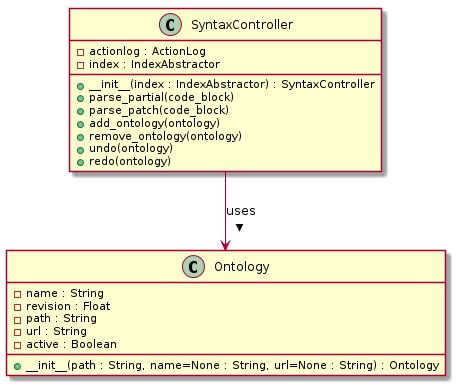Select the redo(ontology) method

(x=130, y=162)
